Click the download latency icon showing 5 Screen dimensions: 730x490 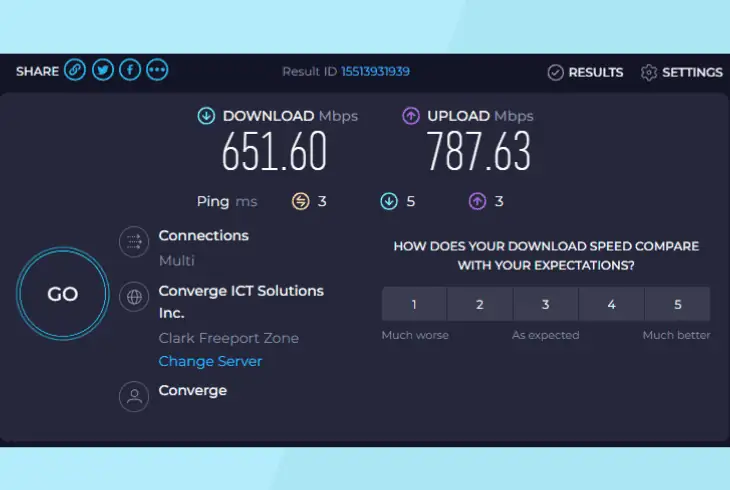tap(389, 201)
